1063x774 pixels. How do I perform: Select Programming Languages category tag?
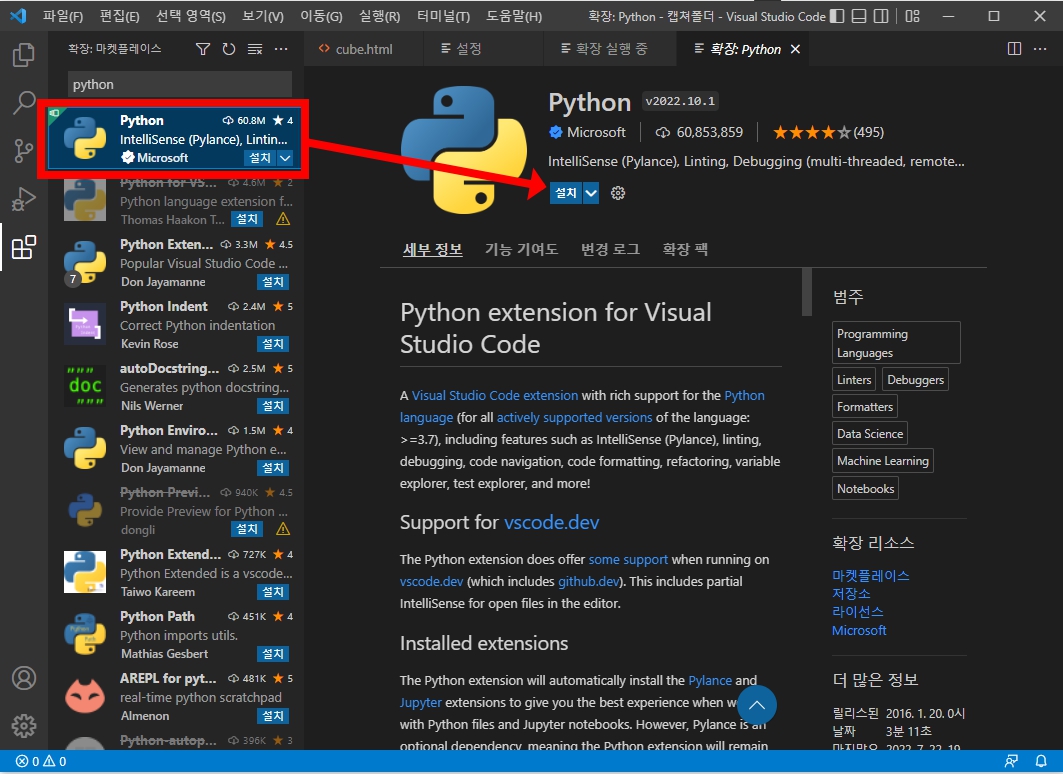click(896, 343)
